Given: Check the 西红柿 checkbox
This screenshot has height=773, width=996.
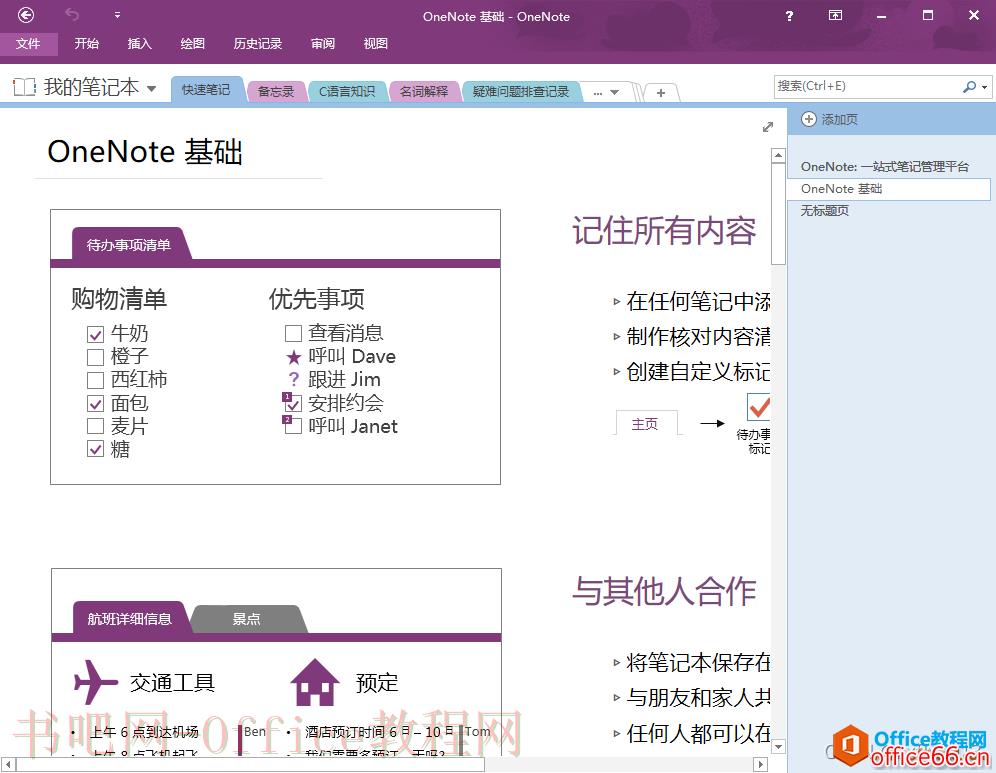Looking at the screenshot, I should pos(95,380).
